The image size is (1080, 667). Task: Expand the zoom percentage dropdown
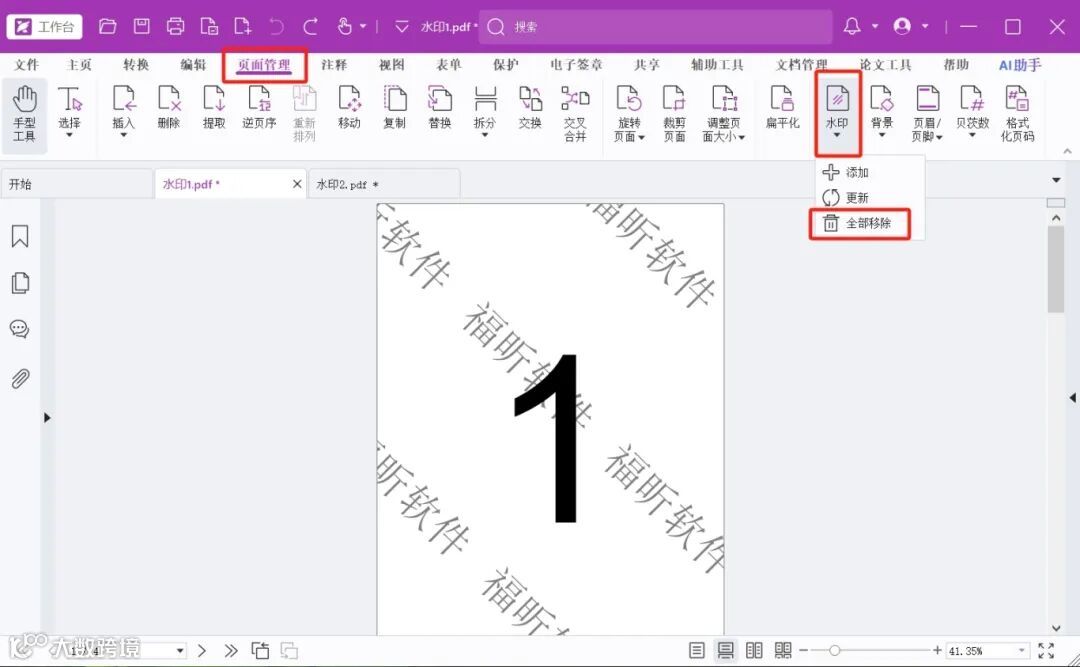pos(1021,650)
